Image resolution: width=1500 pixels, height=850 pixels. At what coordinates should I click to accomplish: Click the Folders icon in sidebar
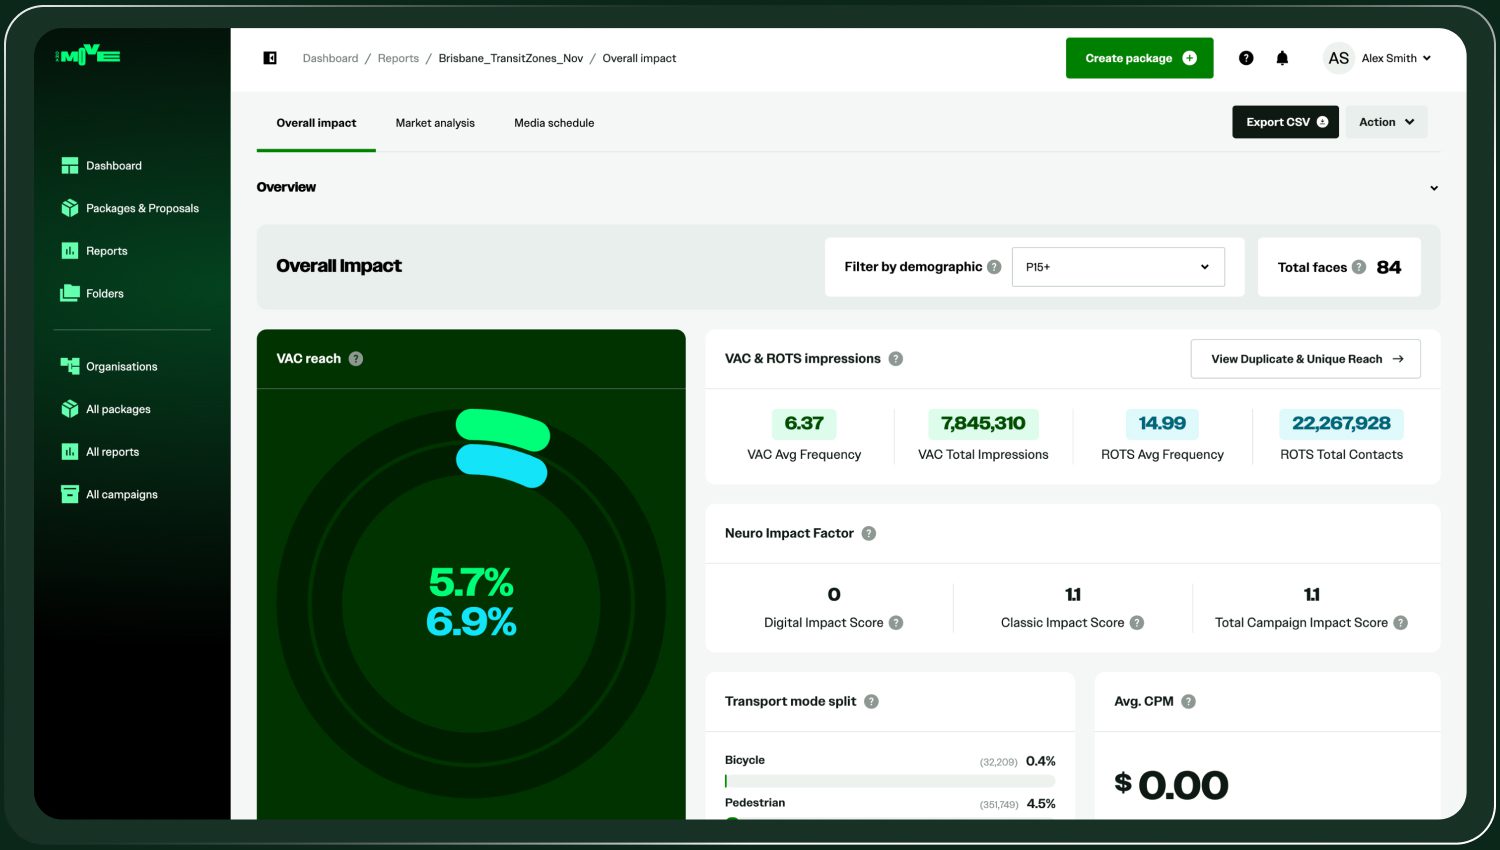[70, 293]
